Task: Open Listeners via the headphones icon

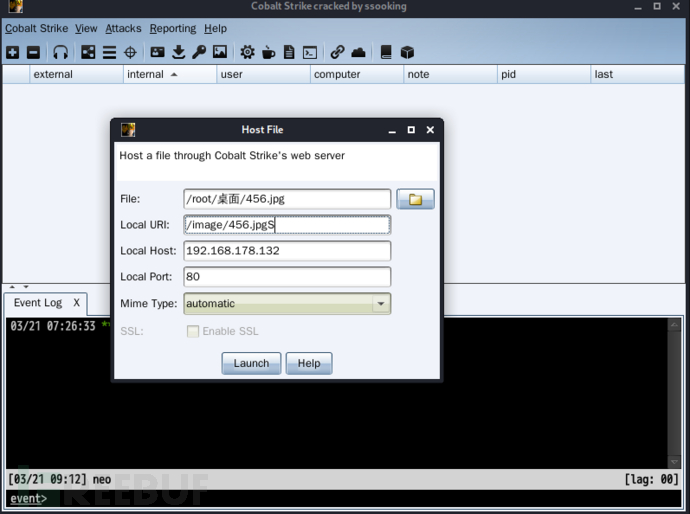Action: tap(60, 52)
